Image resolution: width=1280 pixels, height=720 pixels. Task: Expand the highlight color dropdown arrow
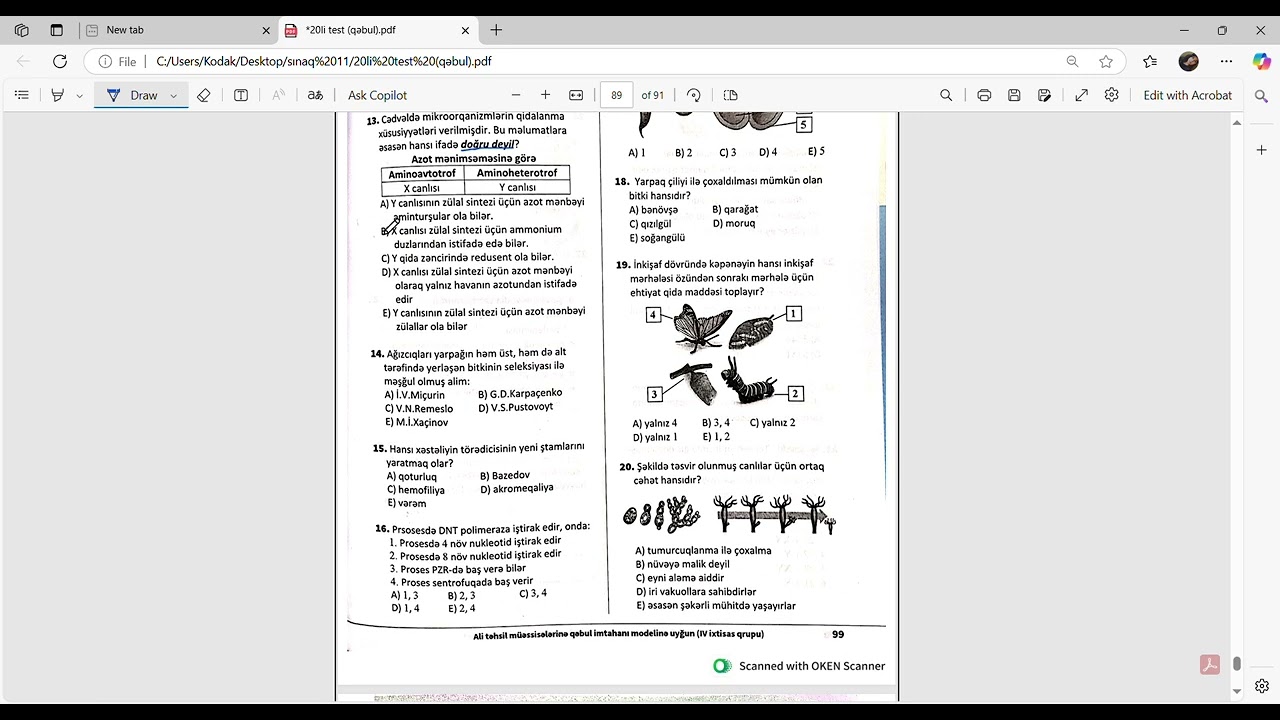(x=79, y=95)
